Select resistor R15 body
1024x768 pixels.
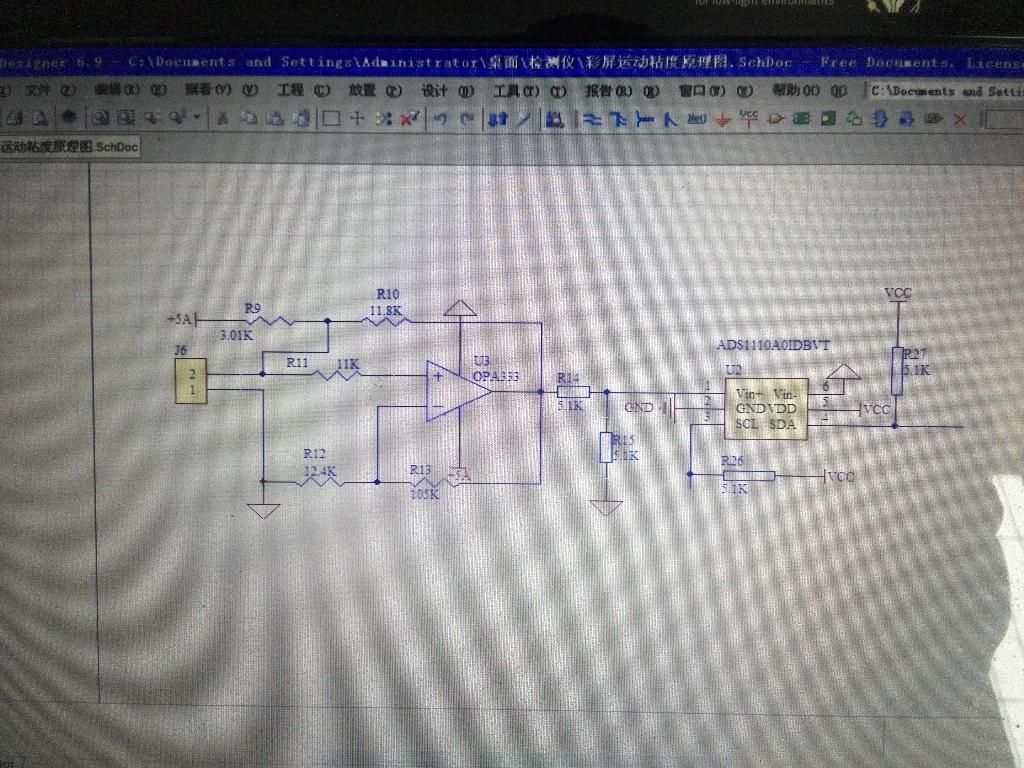point(606,447)
